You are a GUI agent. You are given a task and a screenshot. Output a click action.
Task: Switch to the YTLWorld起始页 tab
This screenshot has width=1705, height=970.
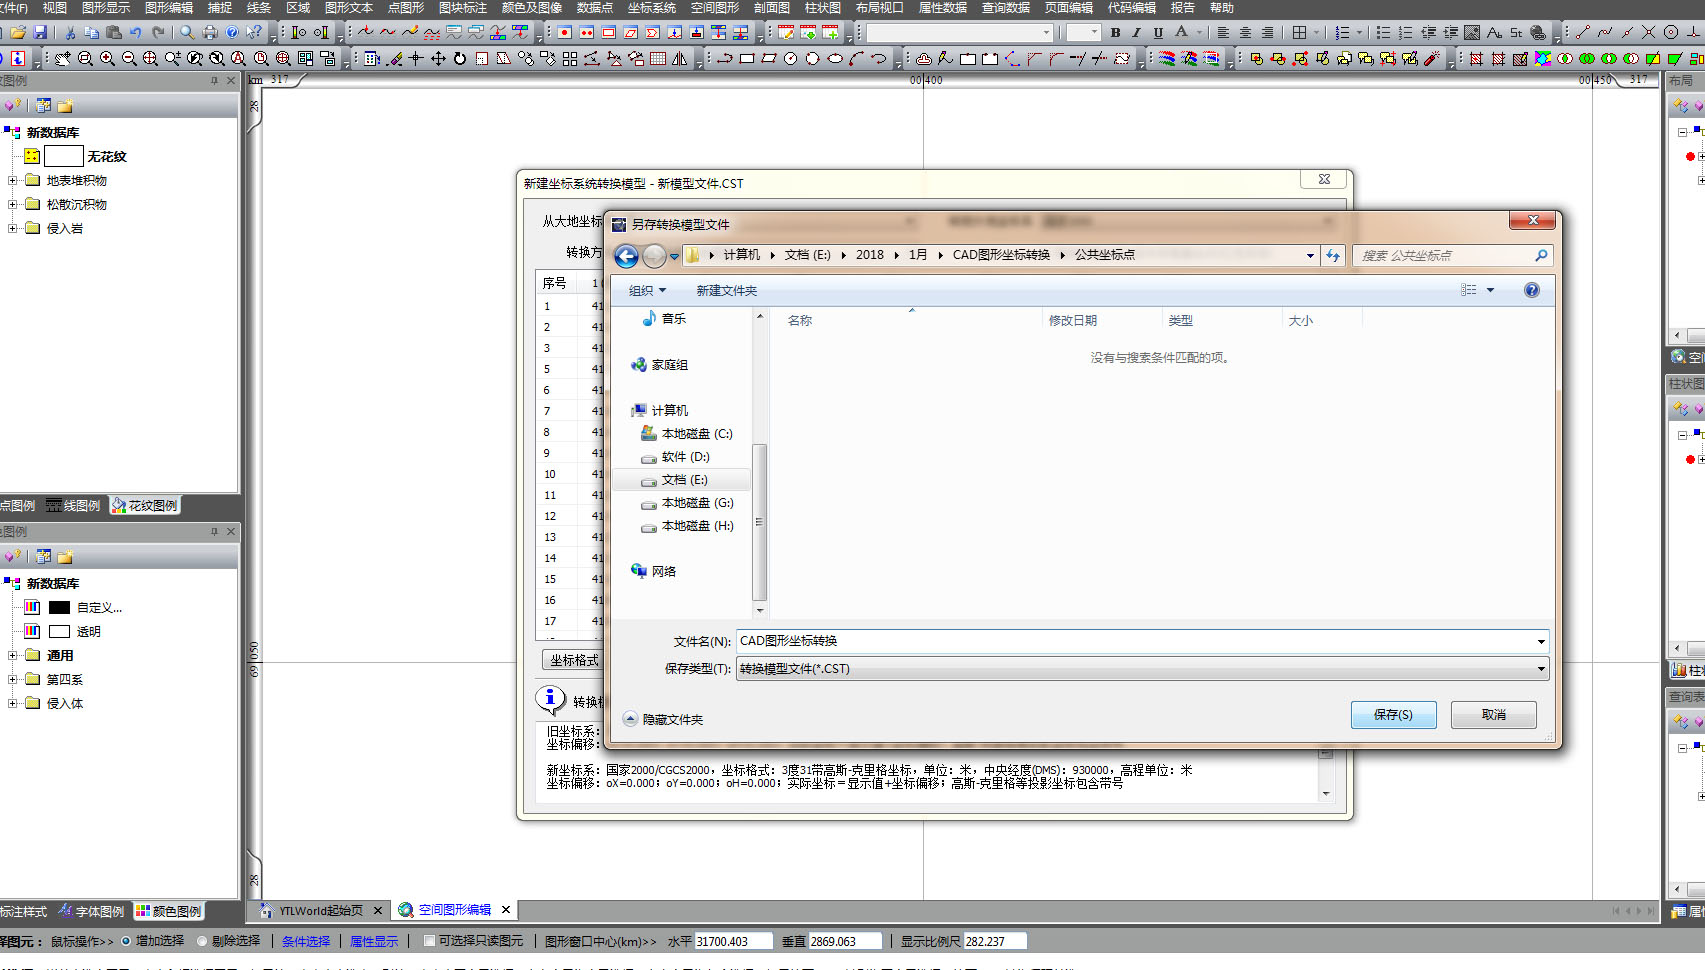pyautogui.click(x=320, y=911)
